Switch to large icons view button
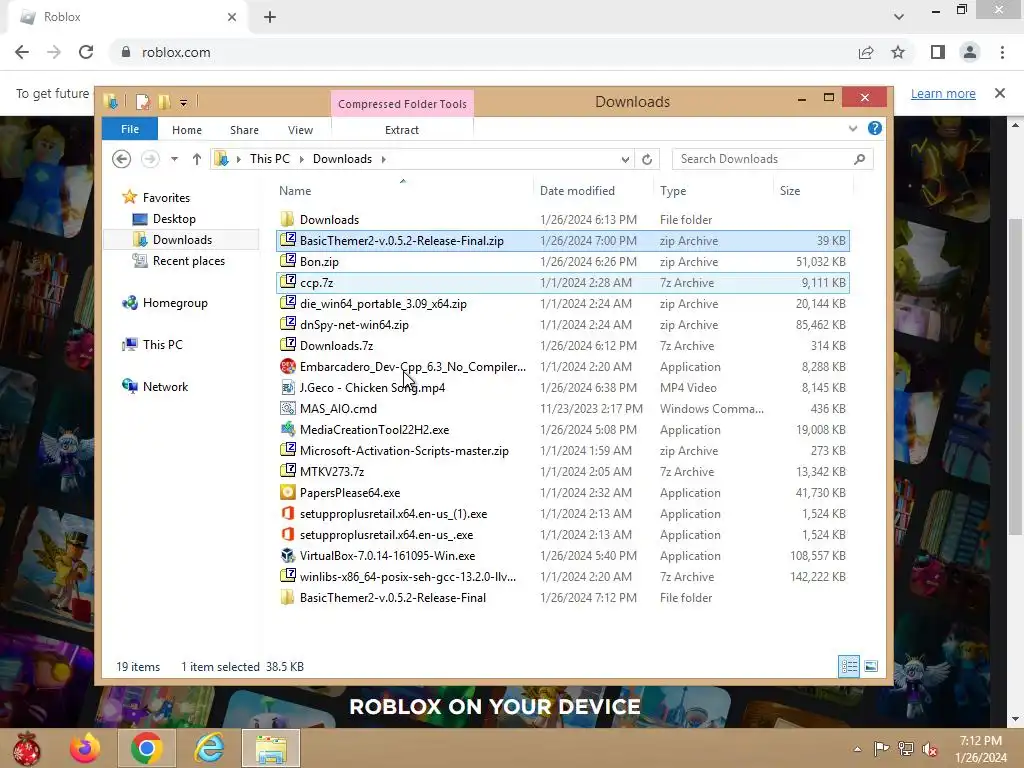1024x768 pixels. tap(871, 666)
